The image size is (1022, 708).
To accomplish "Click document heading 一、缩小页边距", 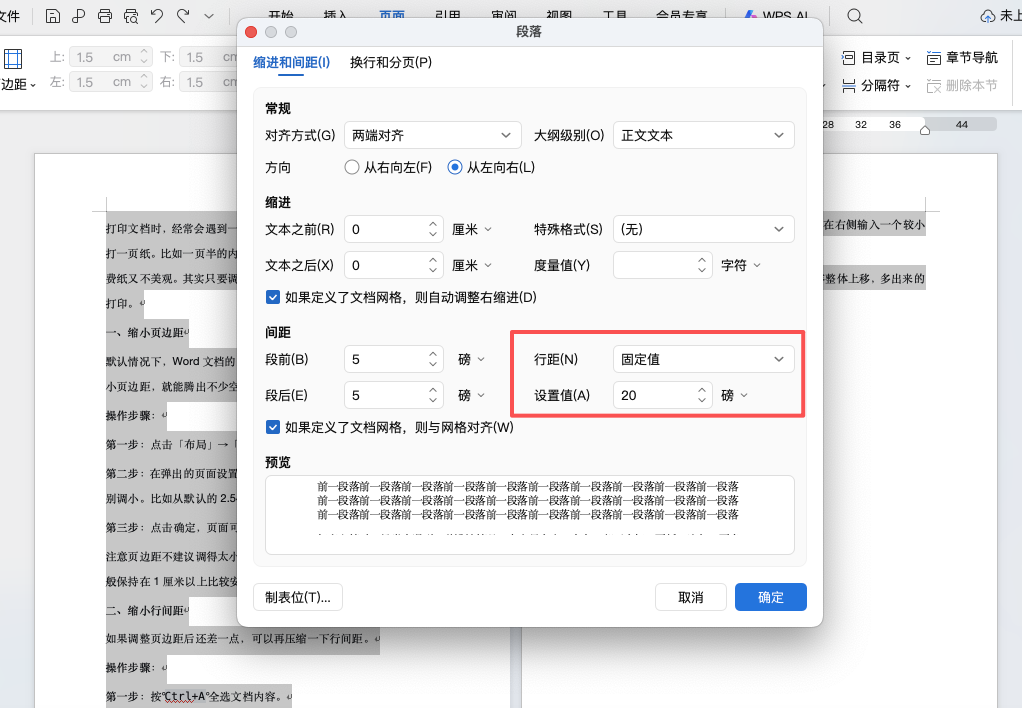I will pos(147,332).
